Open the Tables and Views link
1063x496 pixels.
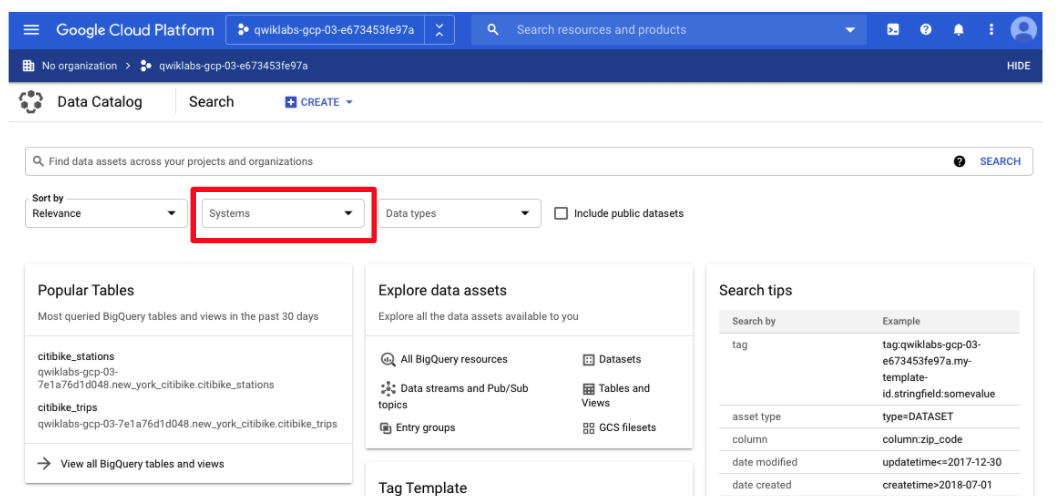tap(616, 395)
